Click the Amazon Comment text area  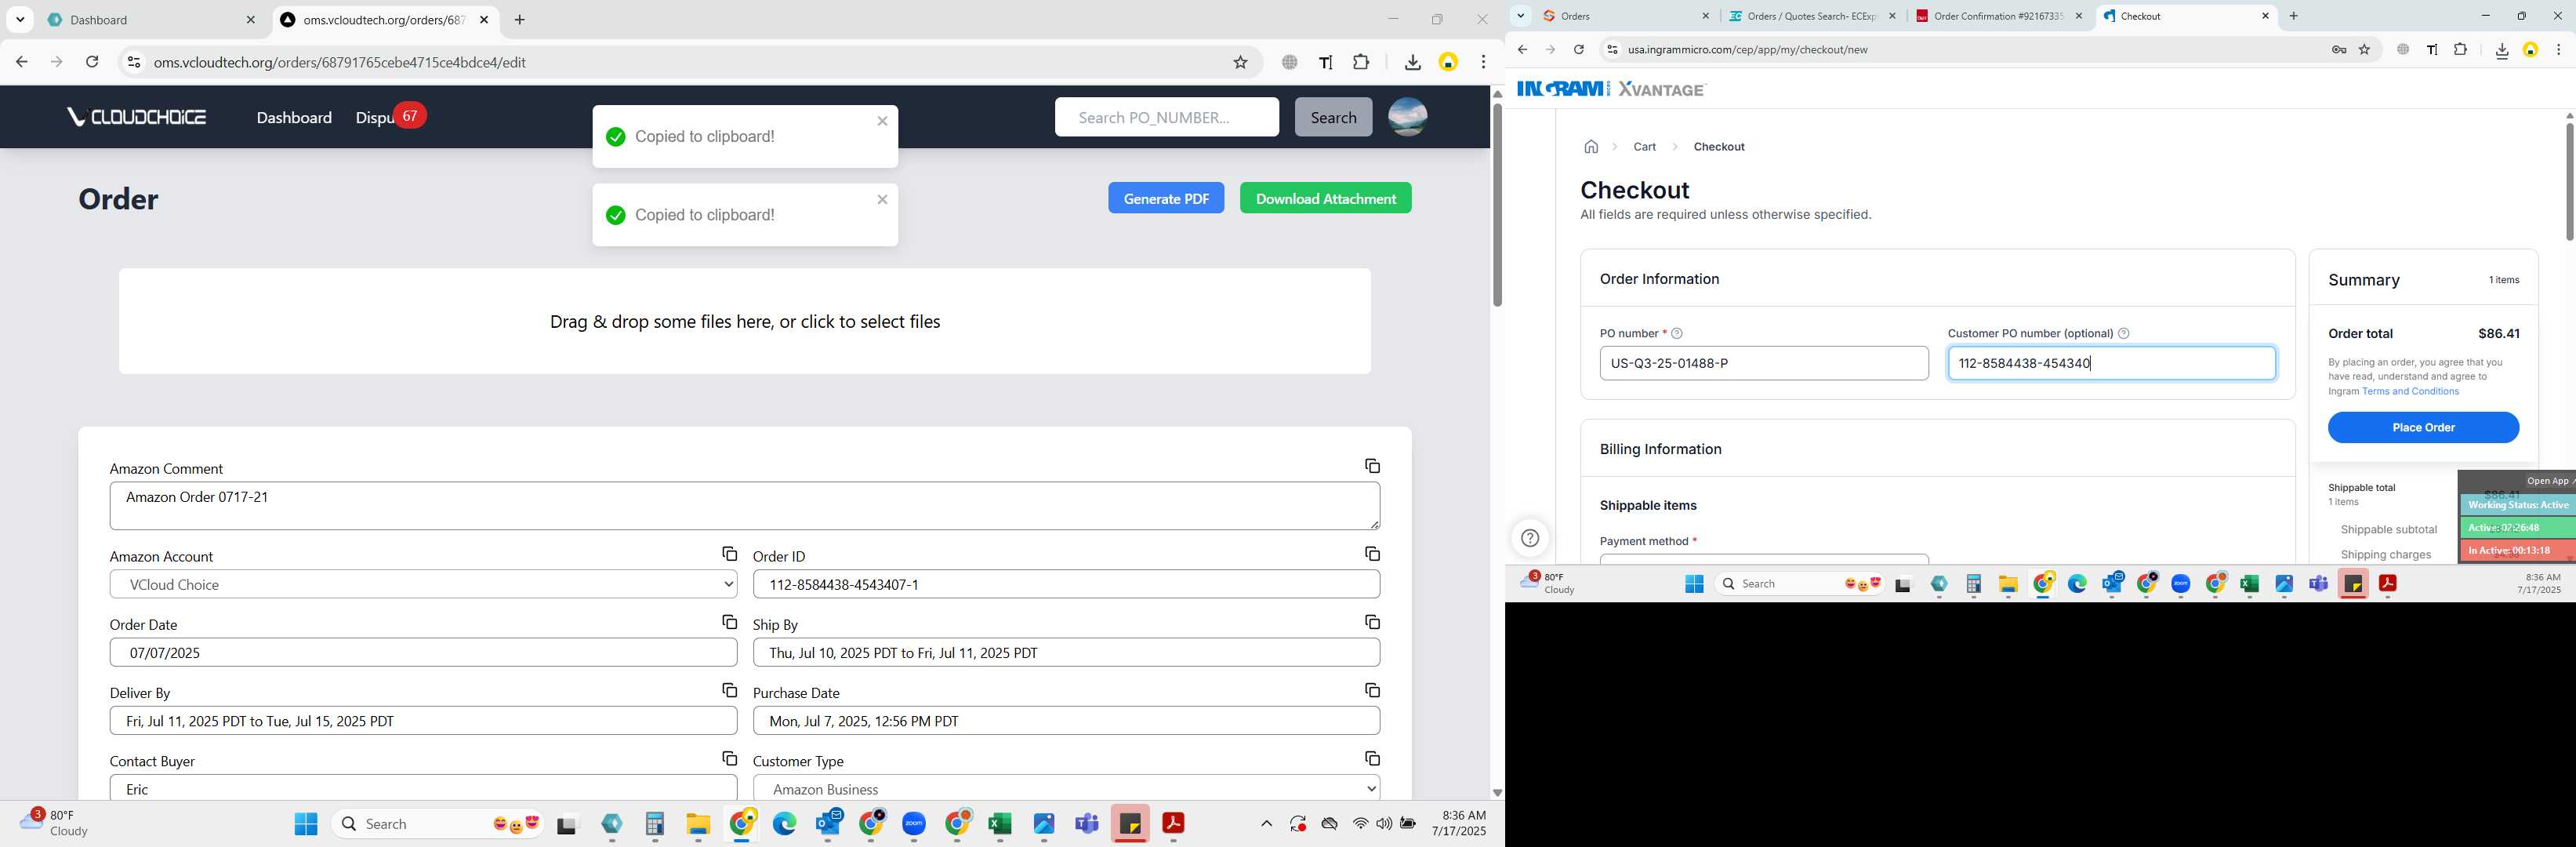point(744,506)
